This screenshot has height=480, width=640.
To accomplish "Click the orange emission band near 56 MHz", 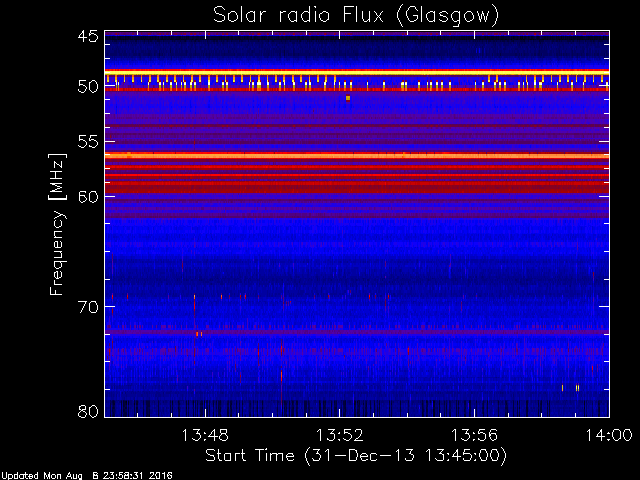I will coord(357,156).
